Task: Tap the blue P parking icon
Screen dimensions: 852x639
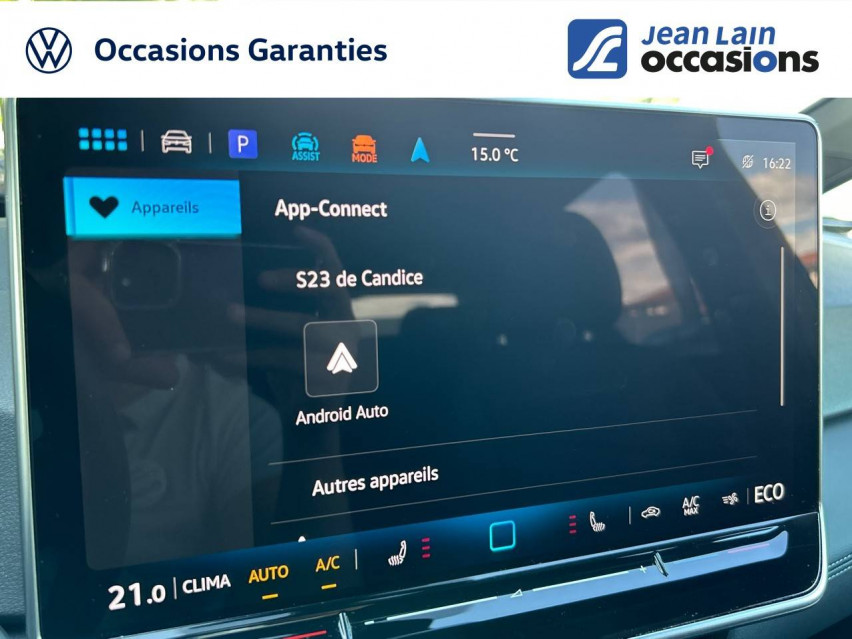Action: point(243,144)
